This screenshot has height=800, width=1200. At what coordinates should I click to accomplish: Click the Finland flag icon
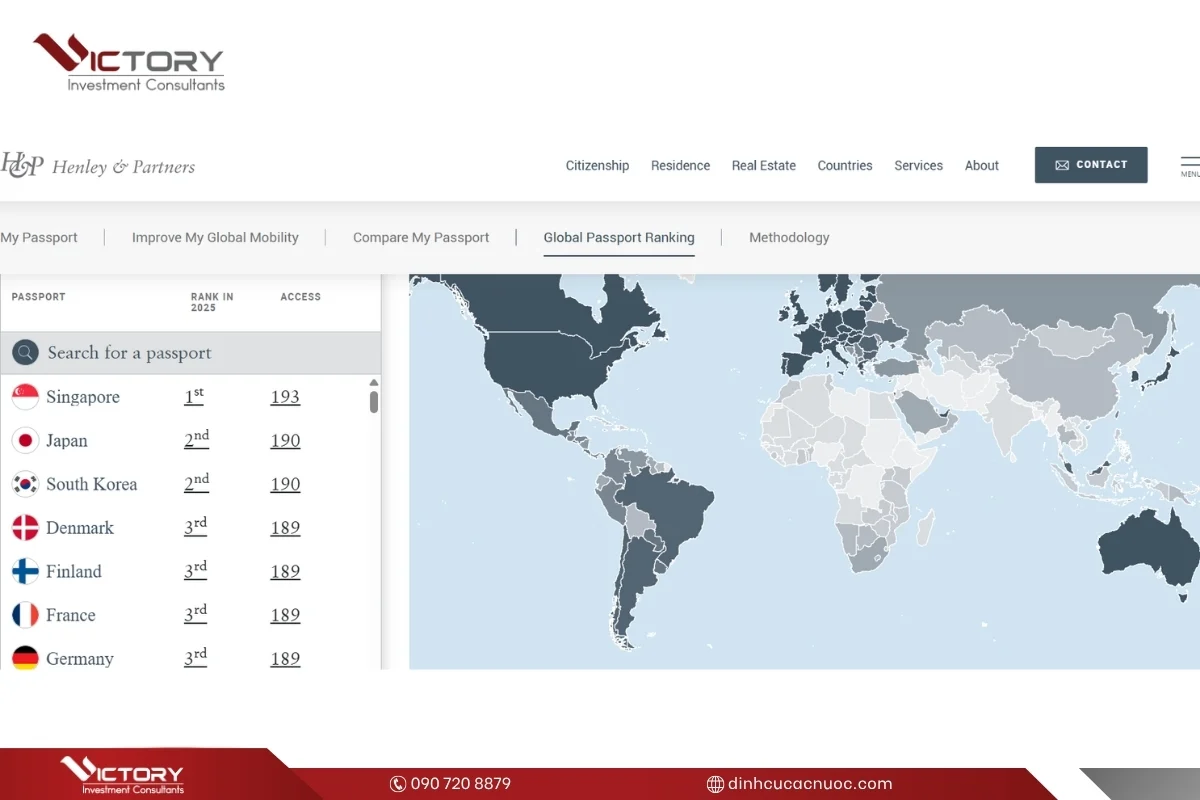pyautogui.click(x=25, y=571)
